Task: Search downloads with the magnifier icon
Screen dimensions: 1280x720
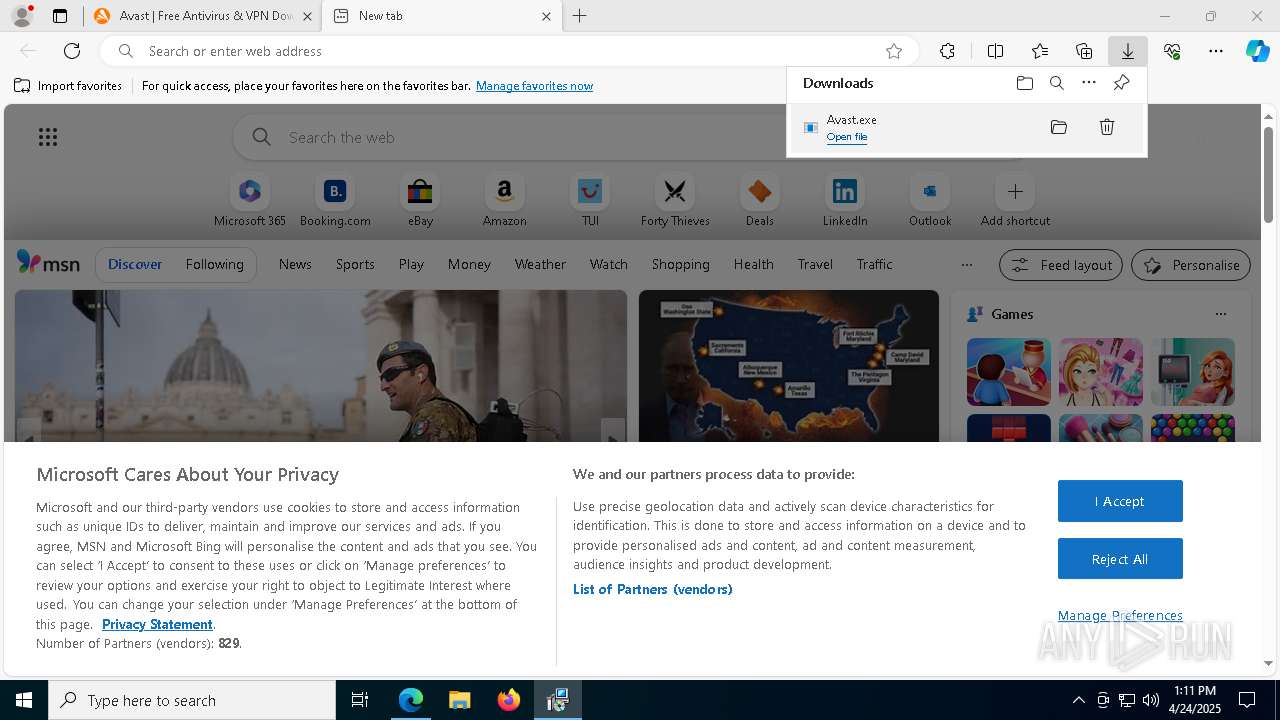Action: (x=1056, y=83)
